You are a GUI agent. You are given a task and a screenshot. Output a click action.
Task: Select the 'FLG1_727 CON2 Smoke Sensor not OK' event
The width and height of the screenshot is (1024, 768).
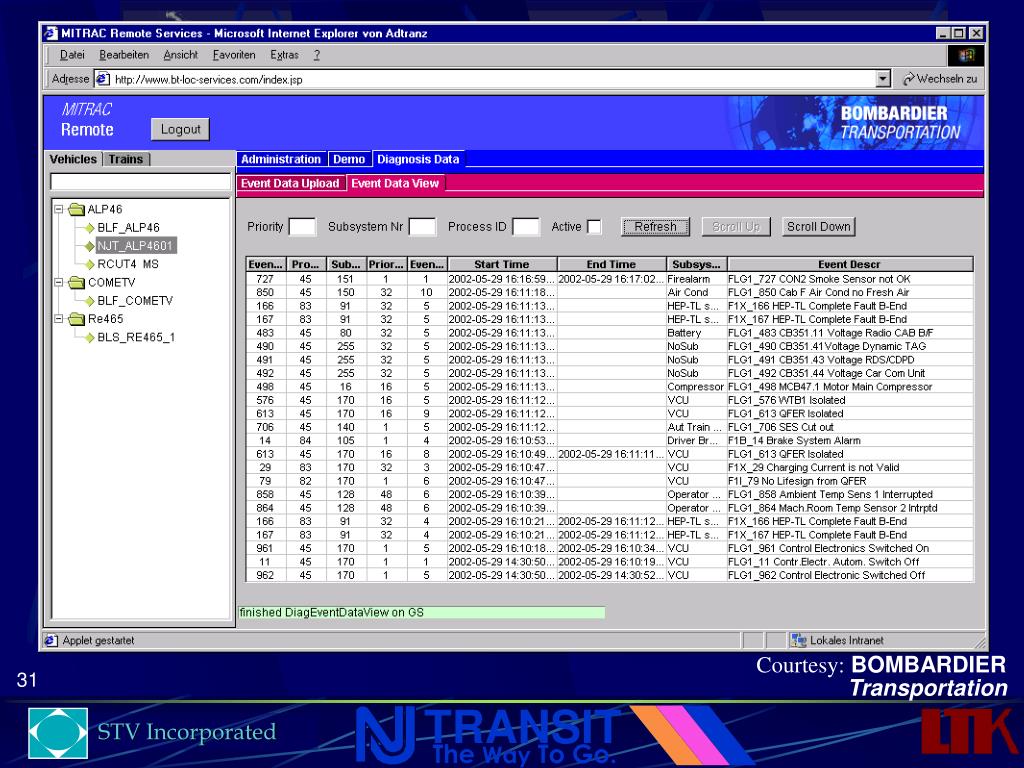point(609,279)
